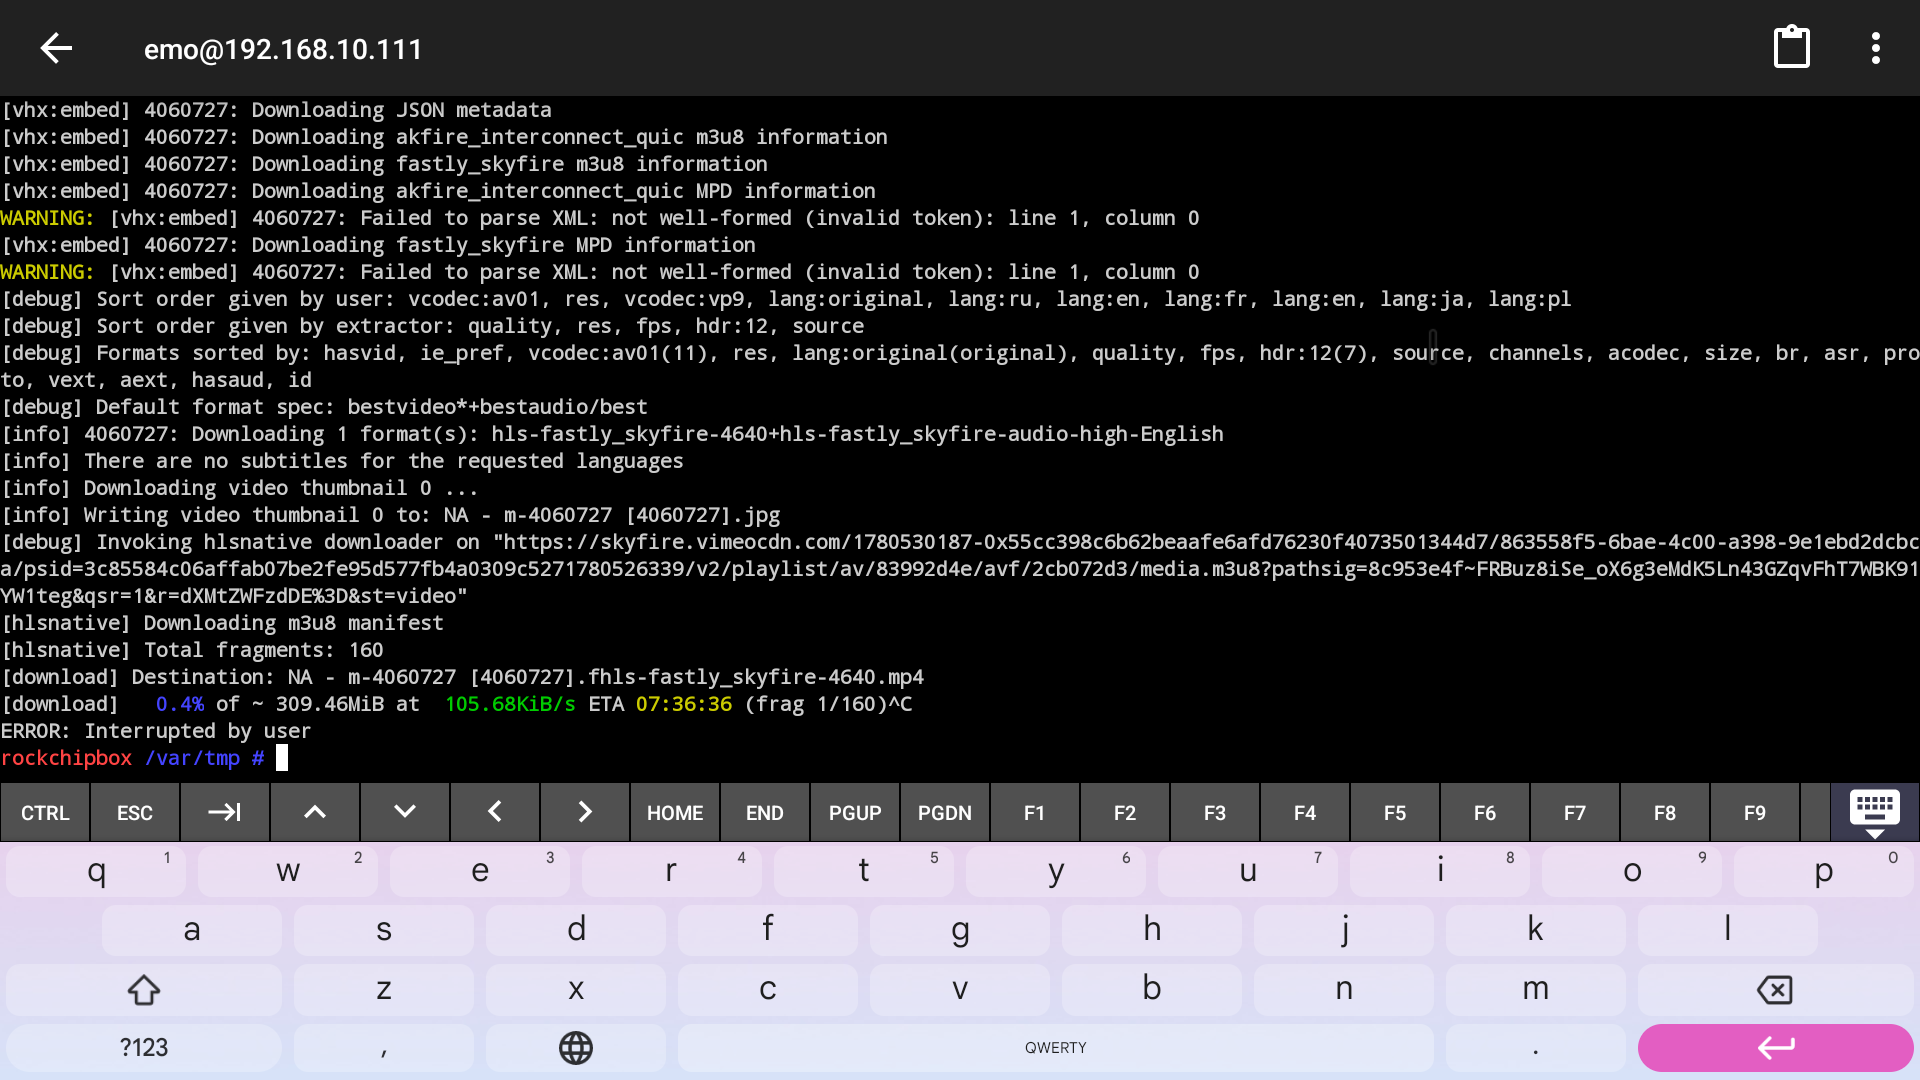Tap the c key
Screen dimensions: 1920x1080
(768, 989)
